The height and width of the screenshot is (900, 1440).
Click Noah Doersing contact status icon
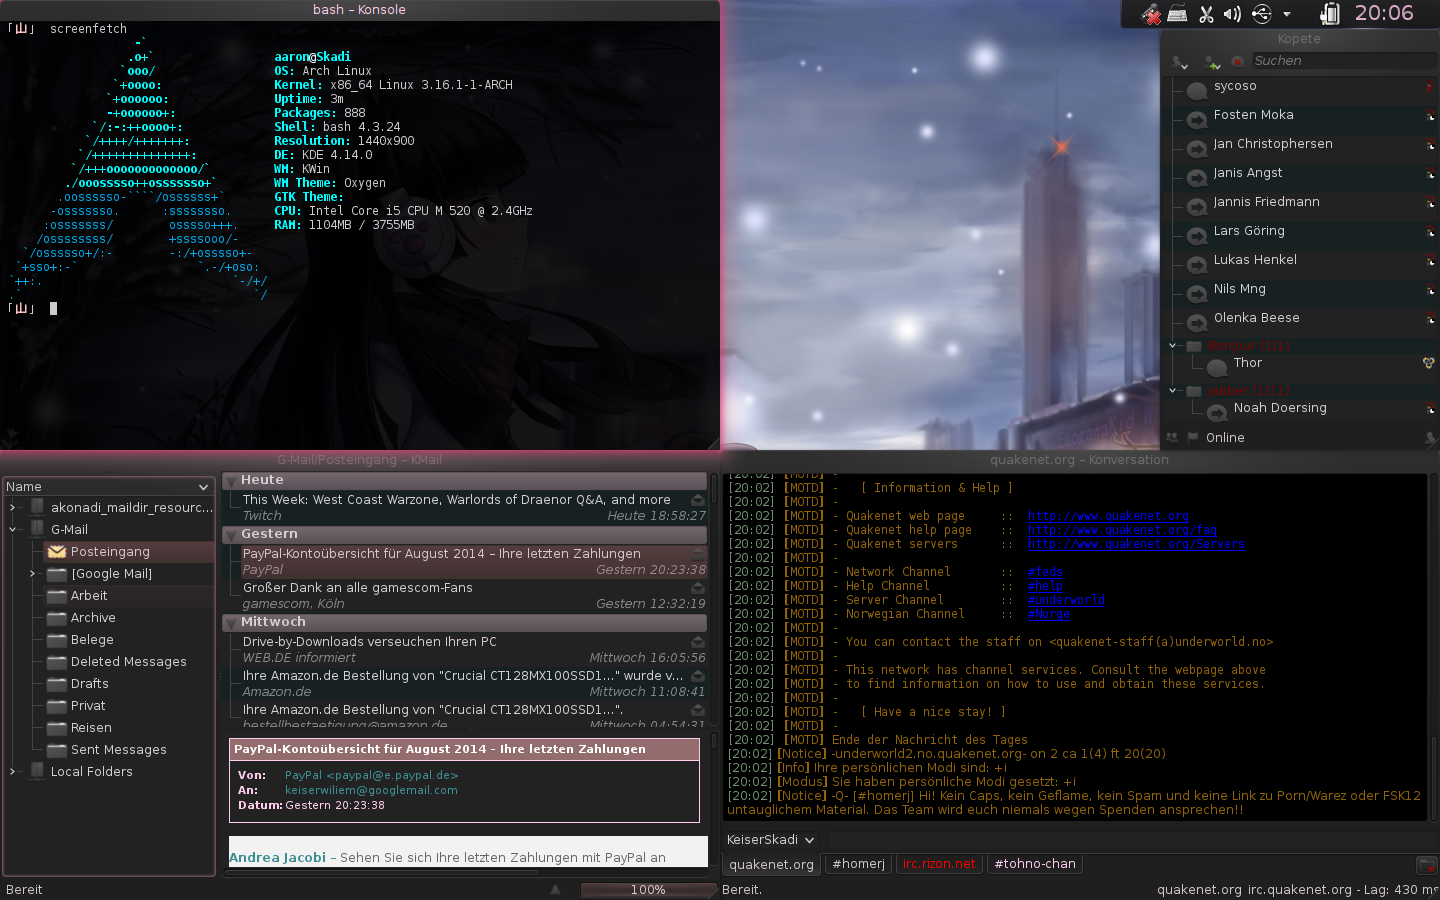(1217, 413)
